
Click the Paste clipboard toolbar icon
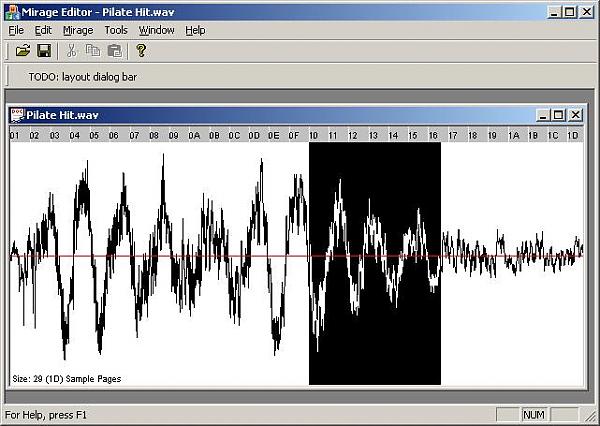pyautogui.click(x=114, y=51)
